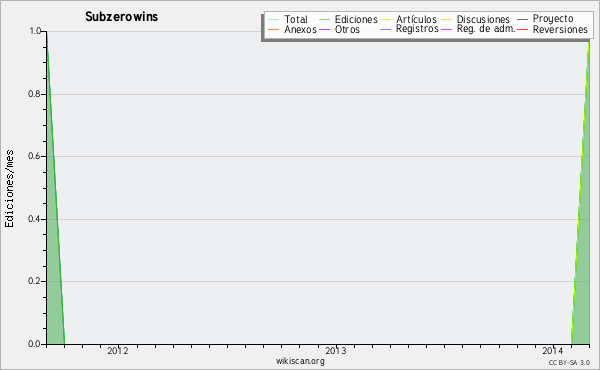Click the 2014 x-axis label
The width and height of the screenshot is (600, 370).
point(553,351)
